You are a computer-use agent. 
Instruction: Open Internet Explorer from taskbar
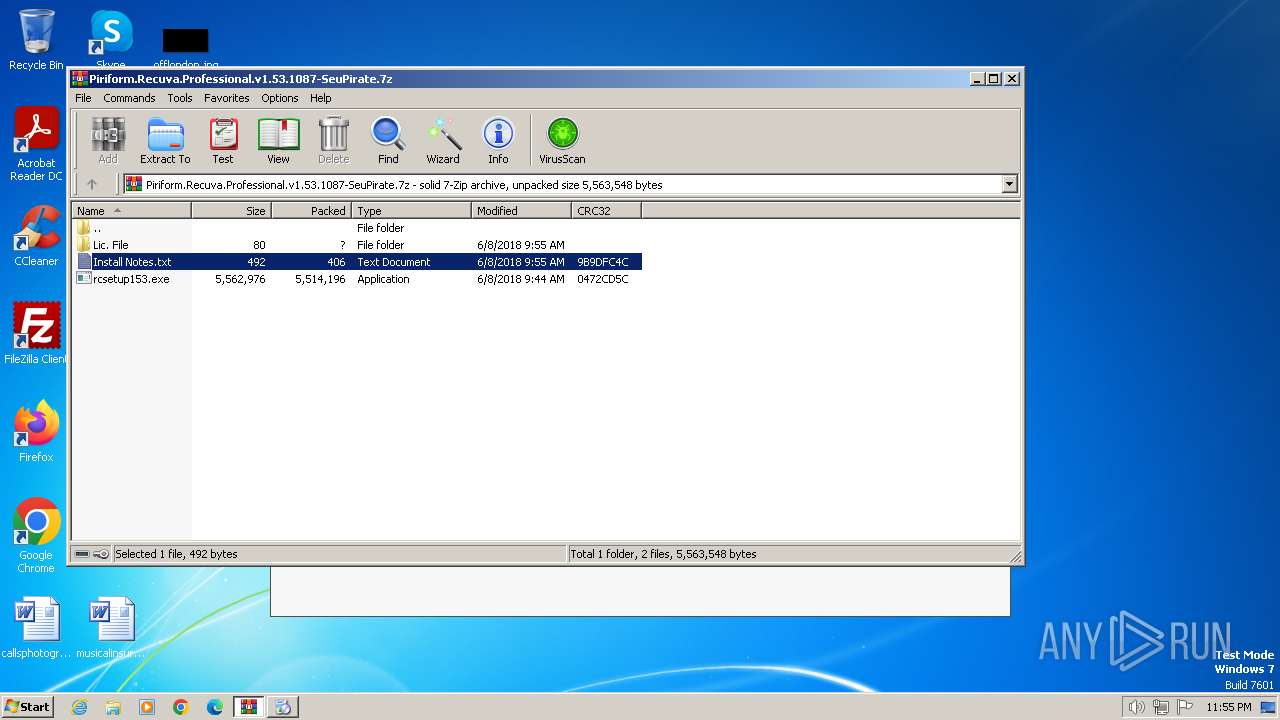tap(79, 707)
